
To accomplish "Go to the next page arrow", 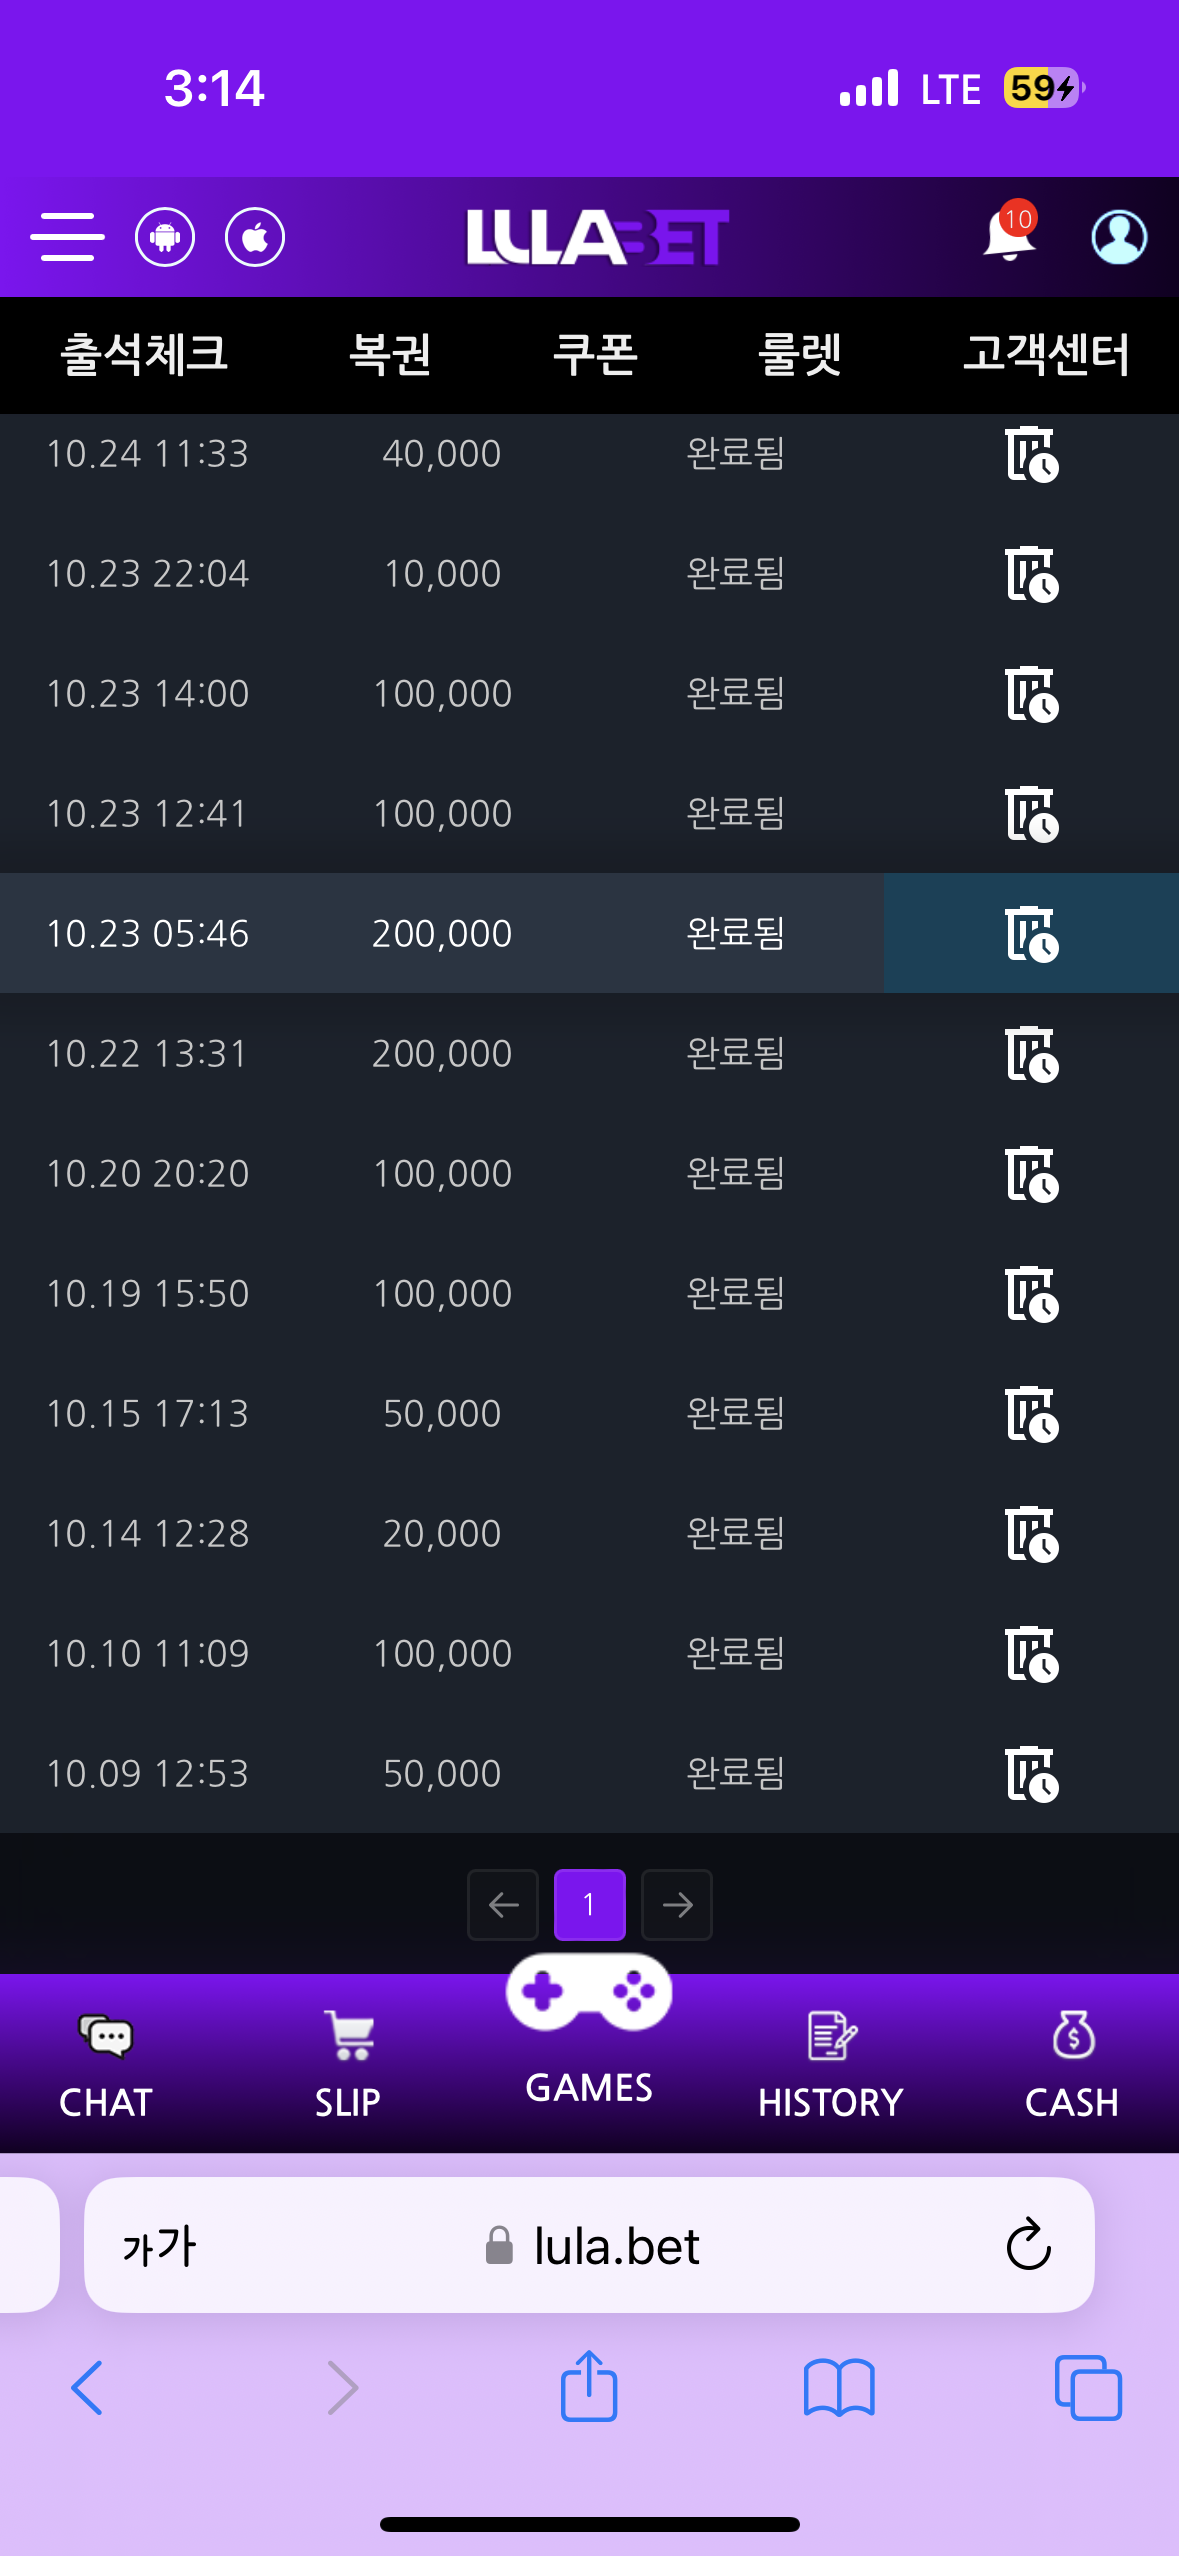I will pos(677,1905).
